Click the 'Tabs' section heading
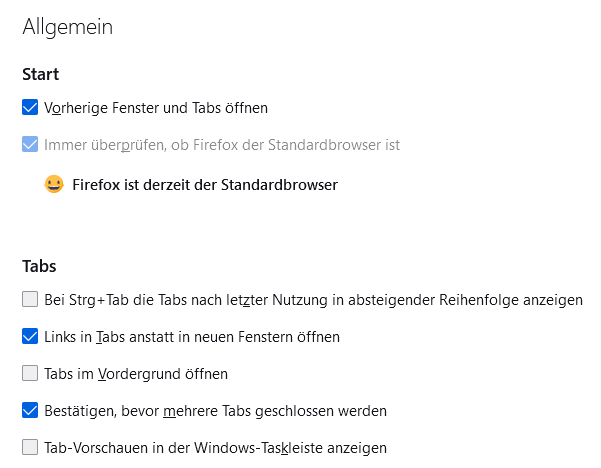The height and width of the screenshot is (468, 601). pos(39,266)
